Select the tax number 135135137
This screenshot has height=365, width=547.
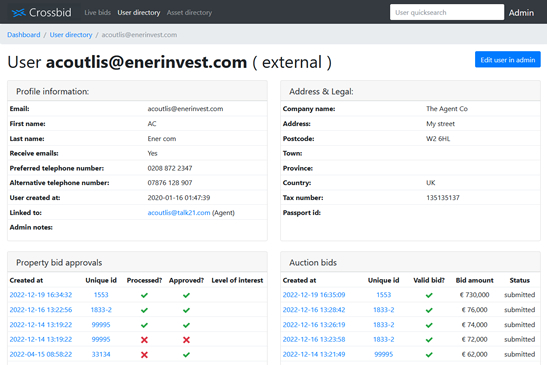pos(443,198)
